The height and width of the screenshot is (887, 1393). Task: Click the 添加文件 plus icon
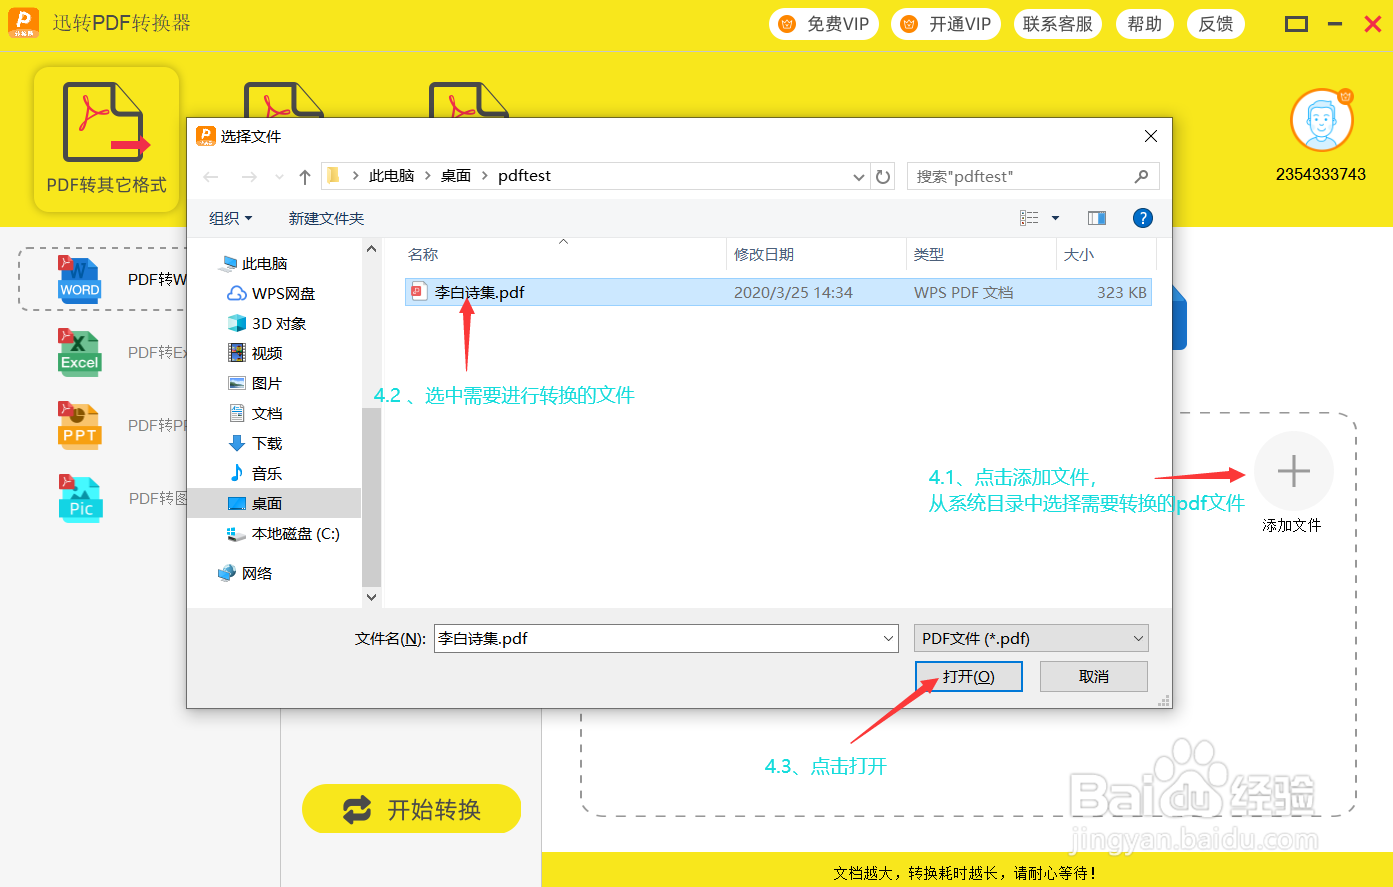click(1294, 471)
